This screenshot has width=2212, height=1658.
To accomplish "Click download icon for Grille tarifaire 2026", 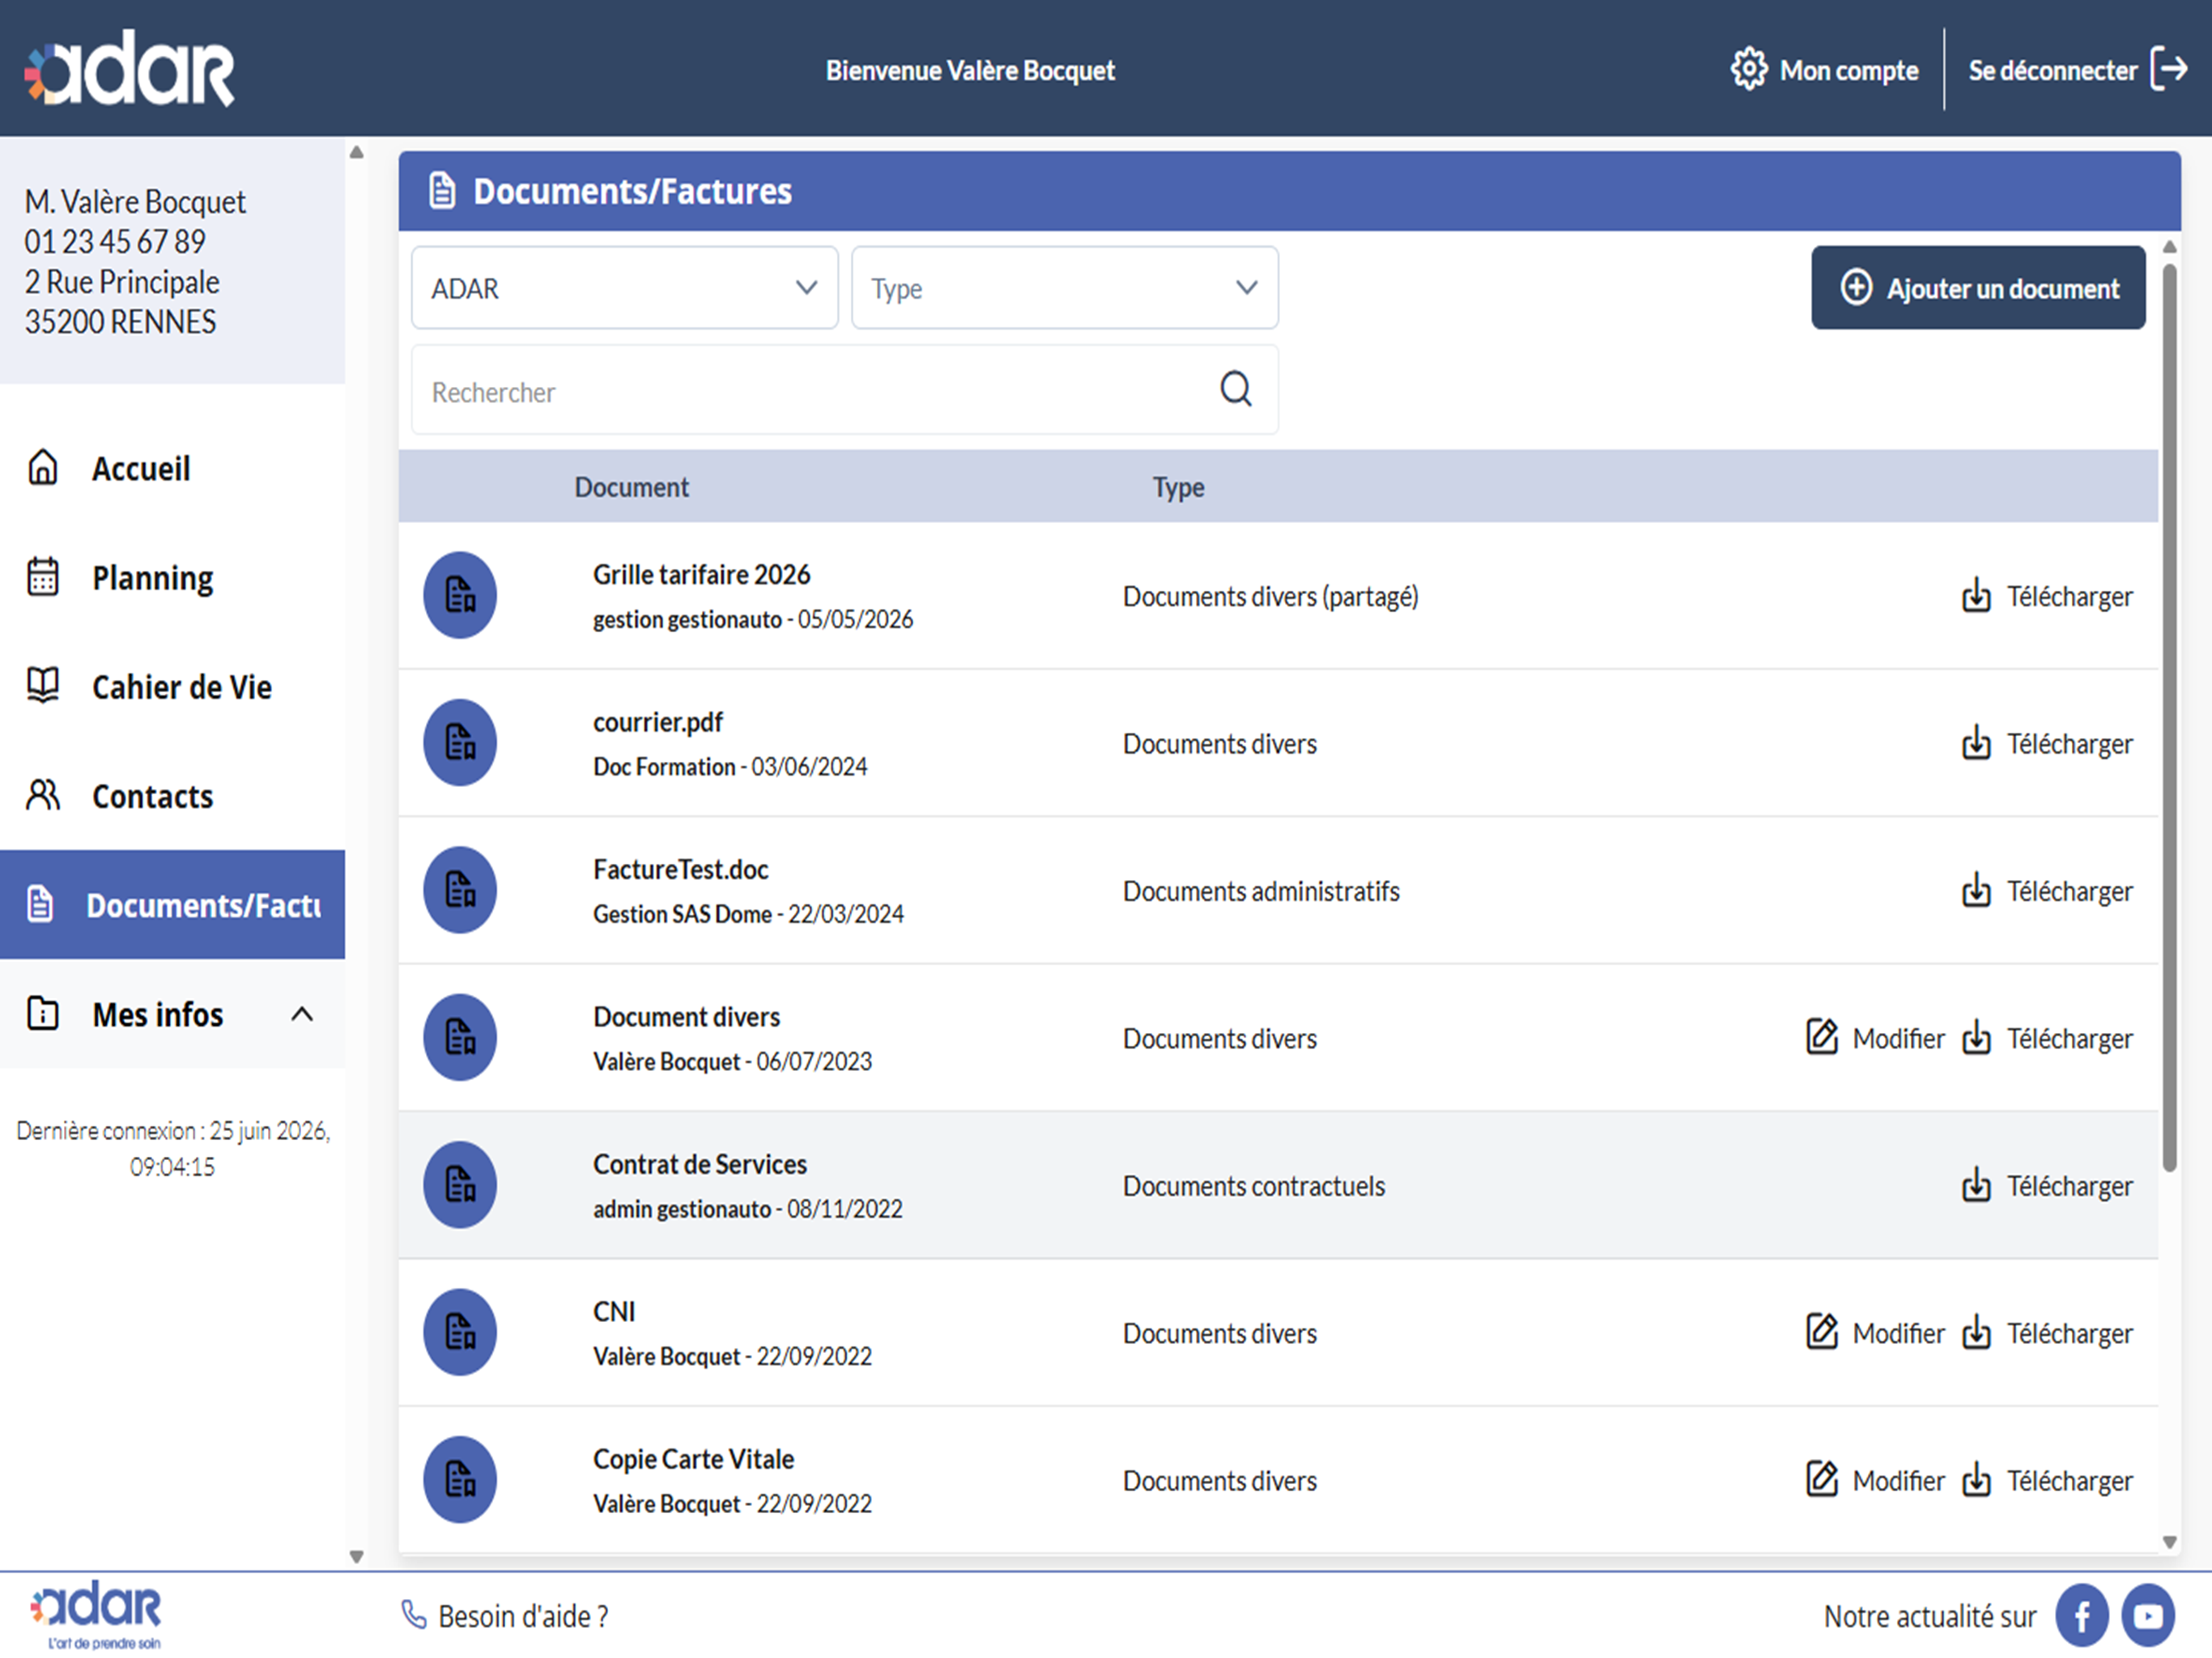I will [x=1976, y=595].
